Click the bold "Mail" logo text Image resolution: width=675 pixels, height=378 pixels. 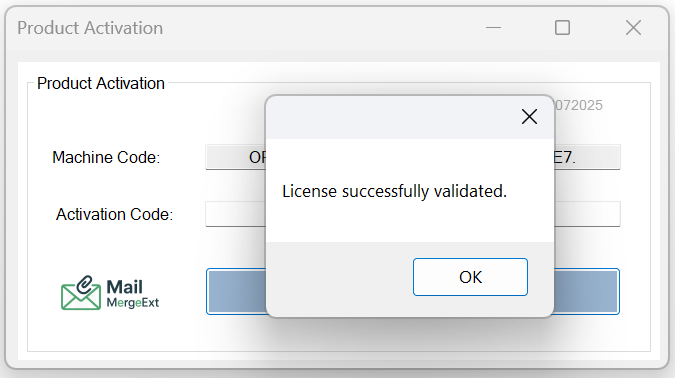124,287
